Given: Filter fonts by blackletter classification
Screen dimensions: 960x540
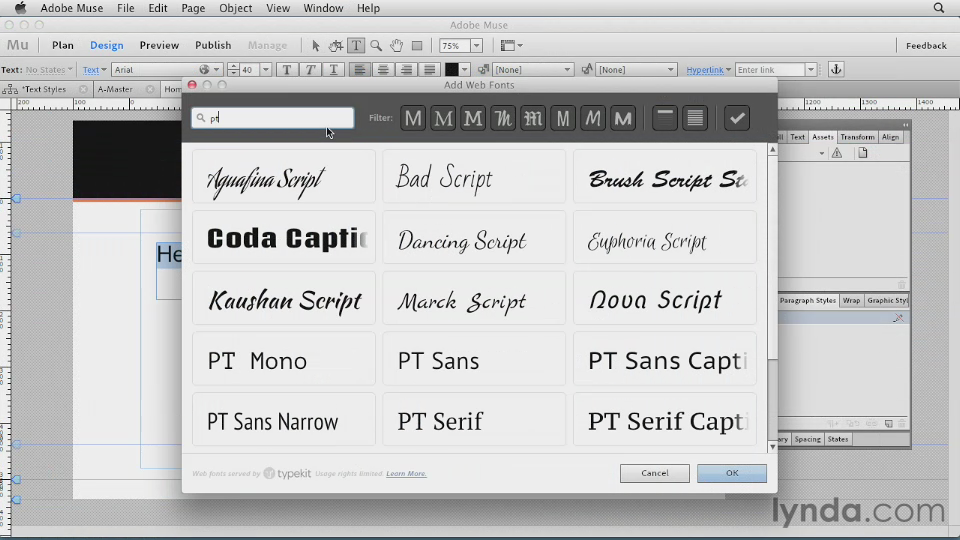Looking at the screenshot, I should 533,119.
